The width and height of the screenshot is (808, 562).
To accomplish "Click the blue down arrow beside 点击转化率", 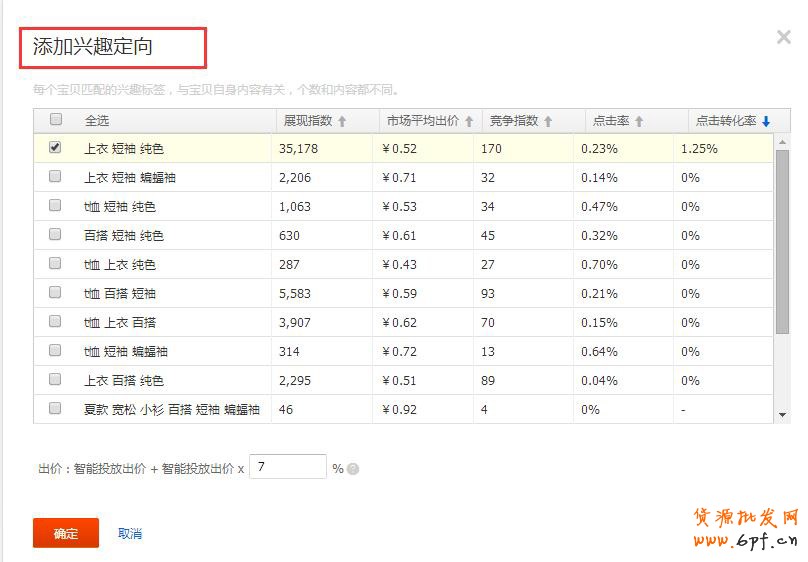I will tap(766, 121).
